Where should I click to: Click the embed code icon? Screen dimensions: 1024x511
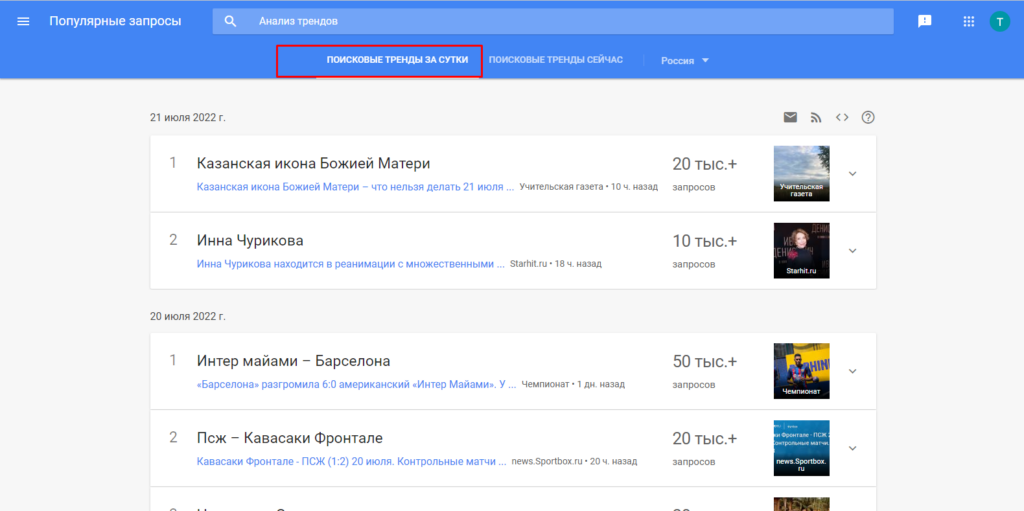click(x=842, y=117)
